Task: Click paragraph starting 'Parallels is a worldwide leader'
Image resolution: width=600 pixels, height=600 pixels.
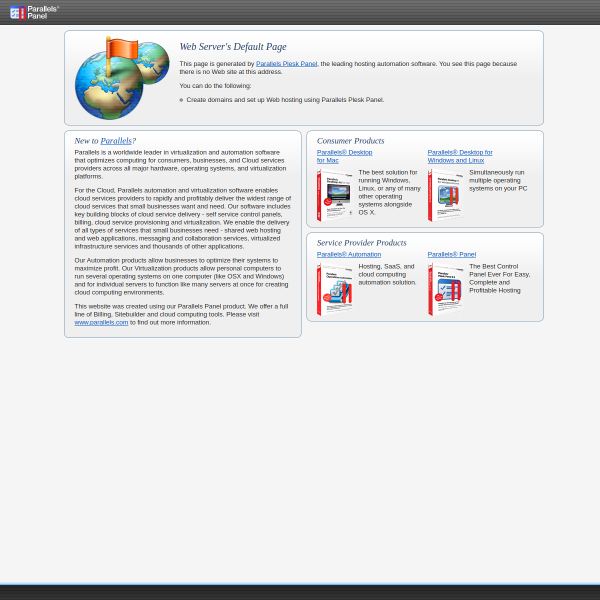Action: (180, 165)
